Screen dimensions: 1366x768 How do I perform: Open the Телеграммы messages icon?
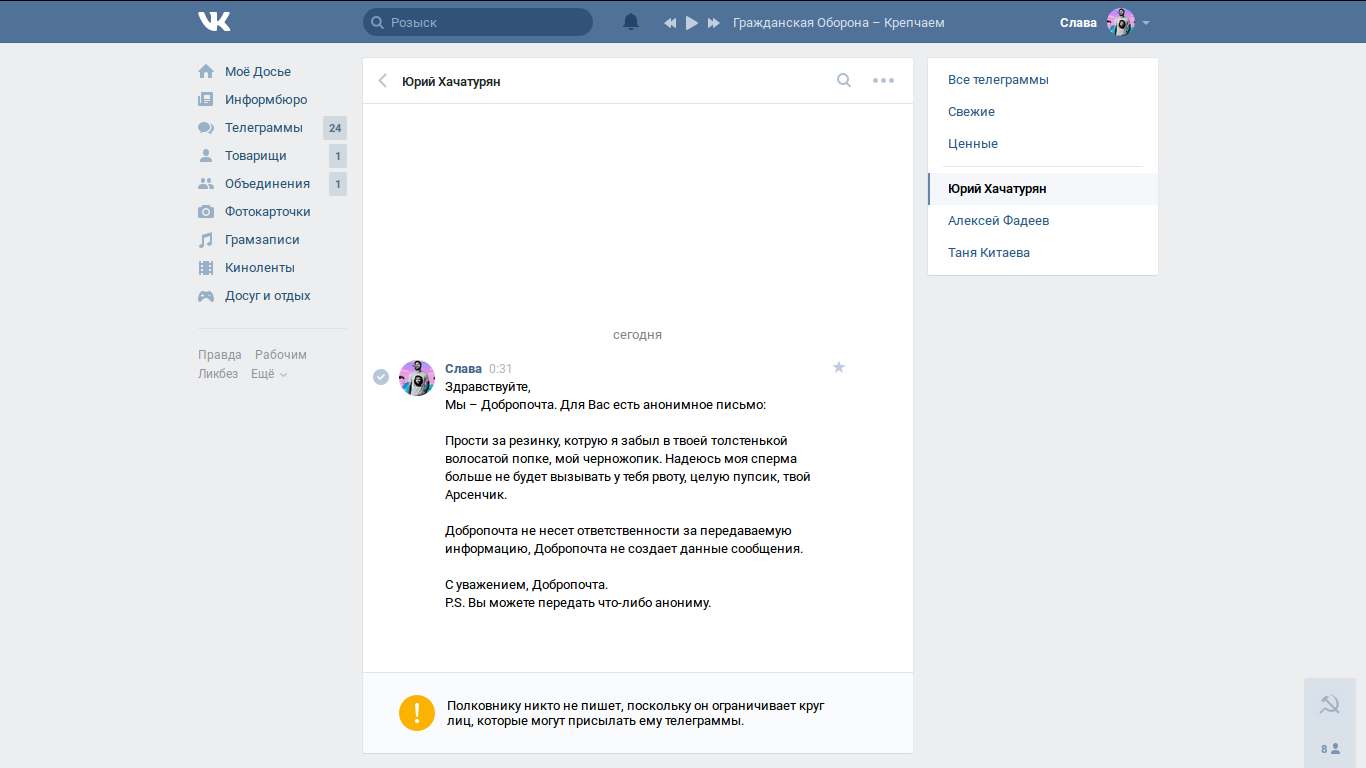[206, 128]
